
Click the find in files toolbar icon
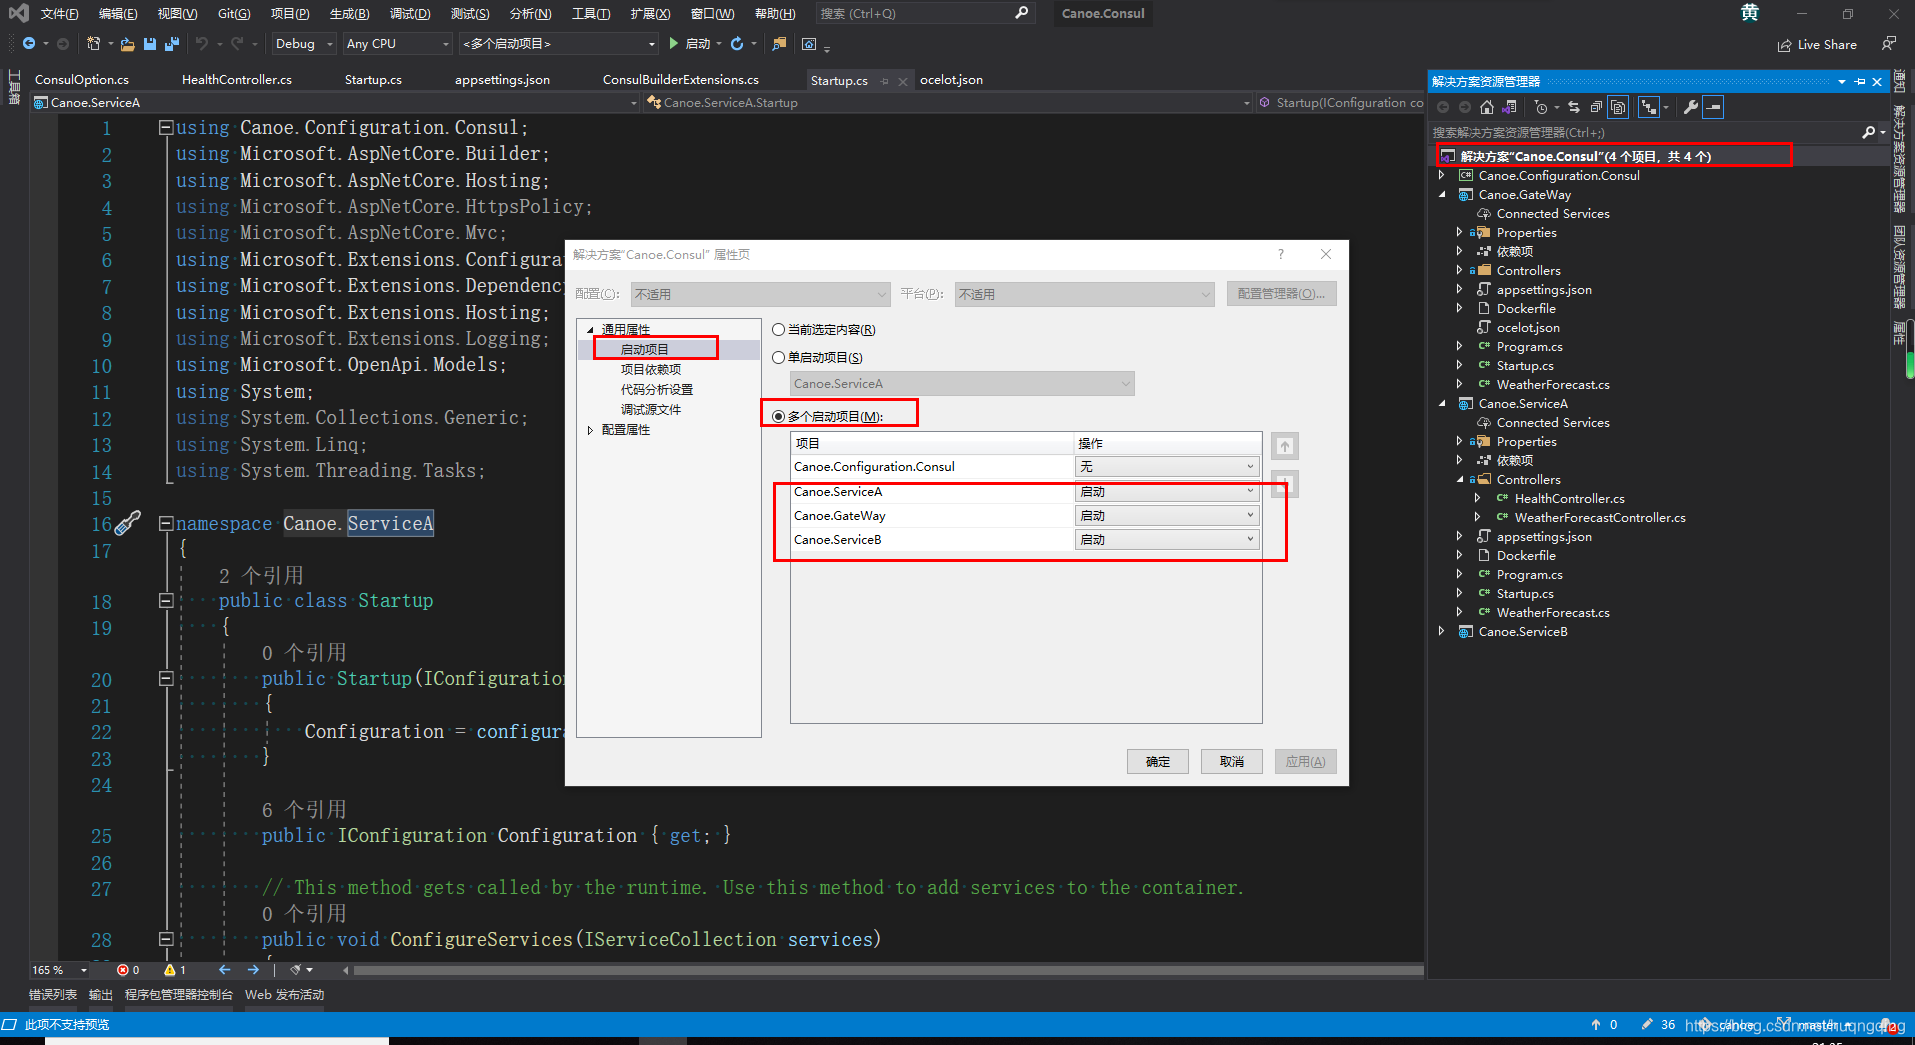pyautogui.click(x=780, y=44)
